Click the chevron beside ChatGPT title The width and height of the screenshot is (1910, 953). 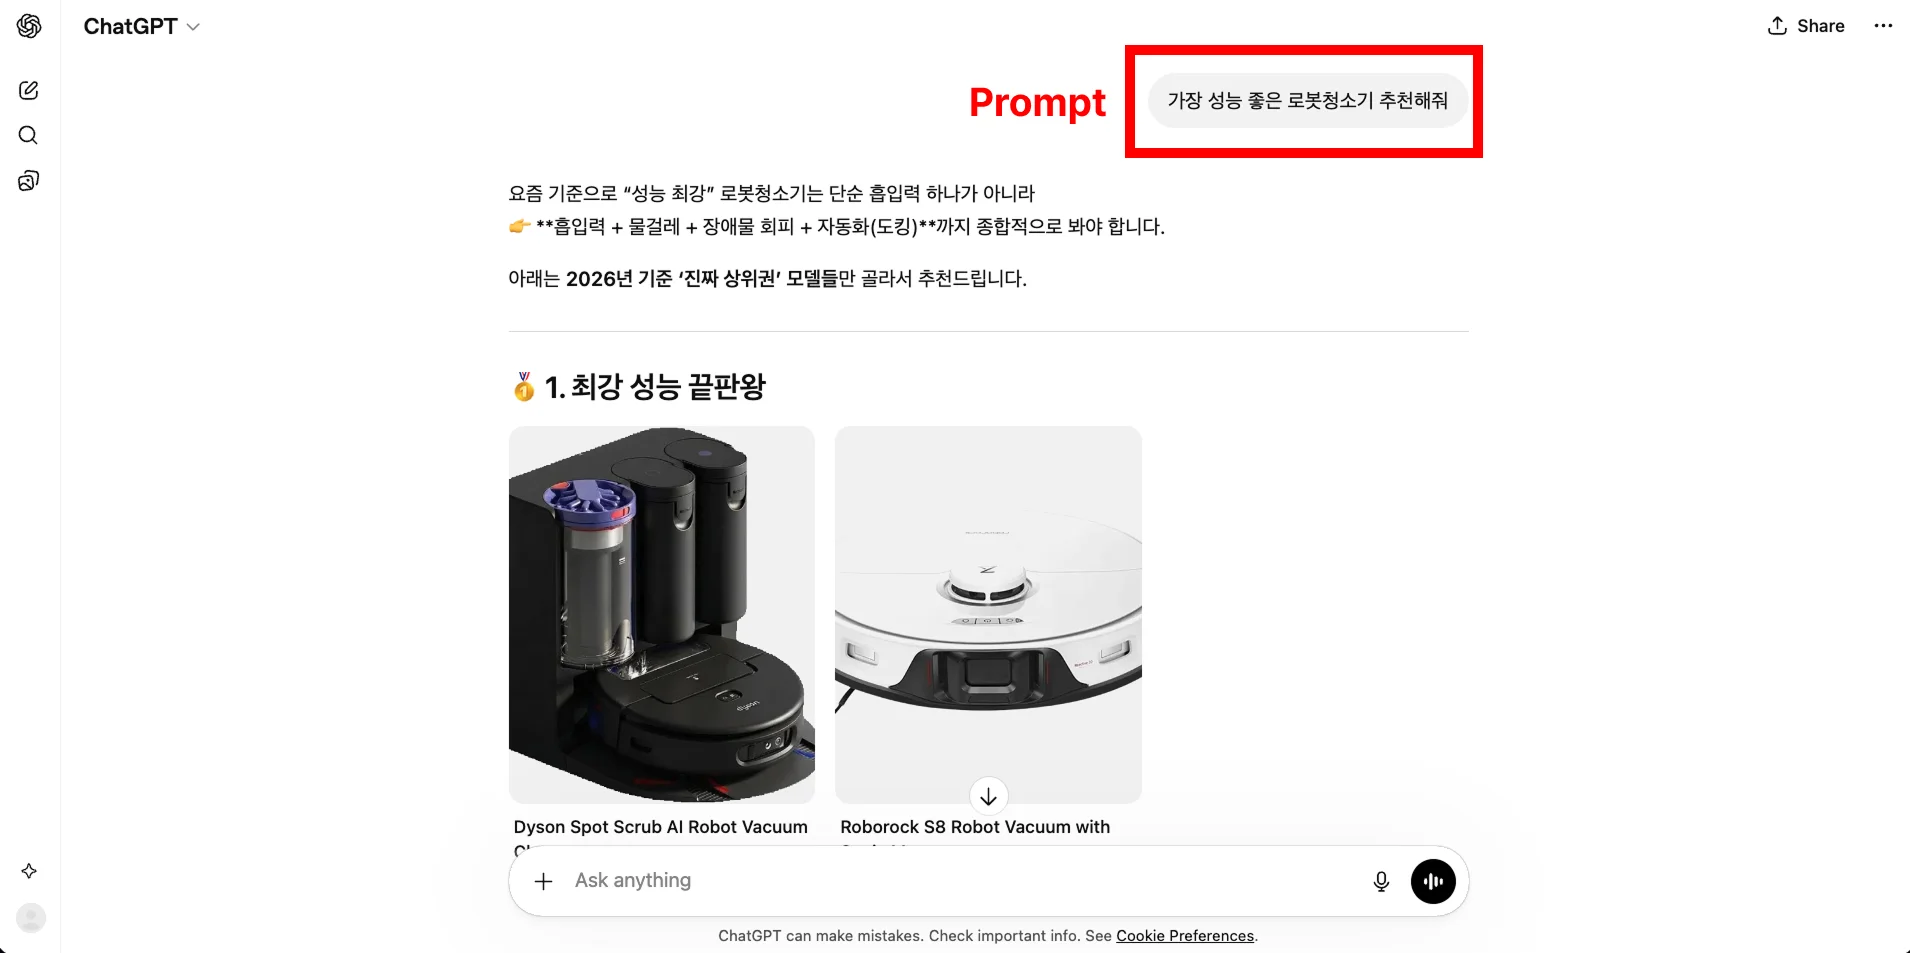coord(193,27)
